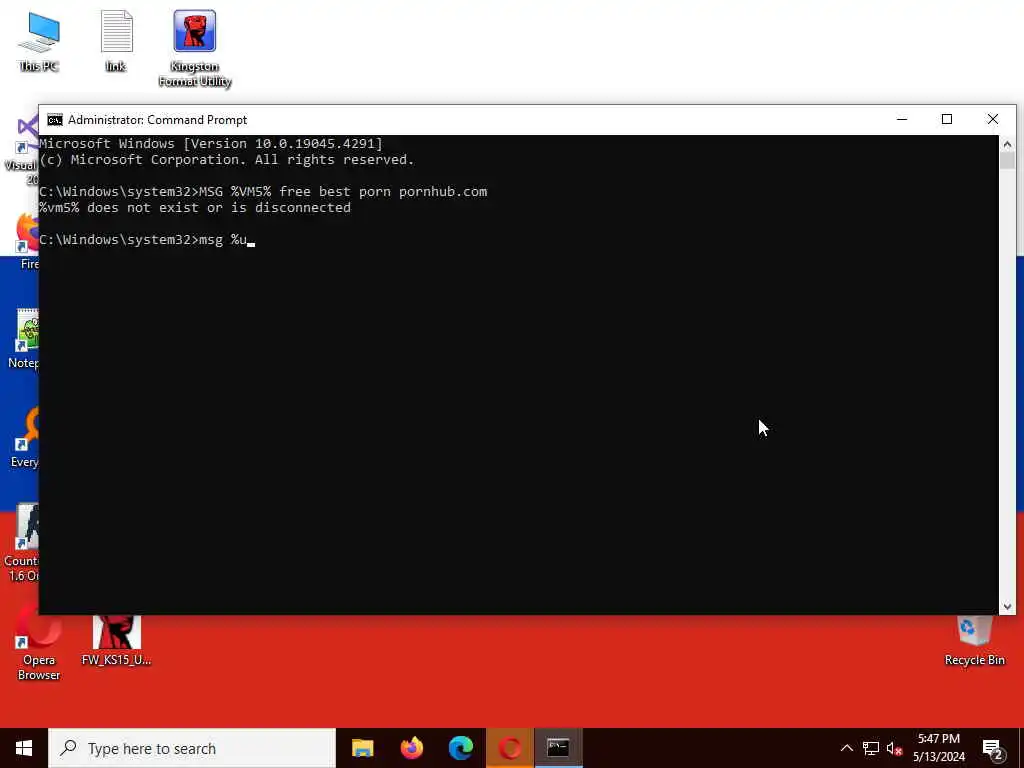Viewport: 1024px width, 768px height.
Task: Click the 'MSG %VM5% free best' command line
Action: [x=263, y=191]
